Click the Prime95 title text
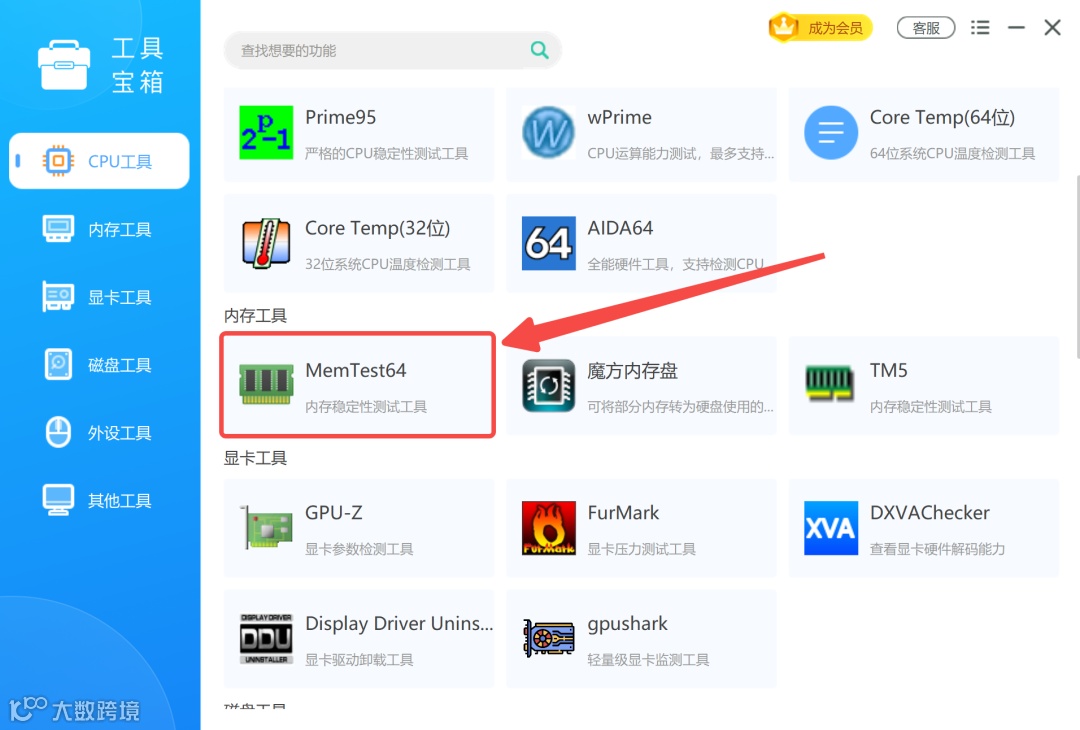This screenshot has width=1080, height=730. (x=340, y=118)
